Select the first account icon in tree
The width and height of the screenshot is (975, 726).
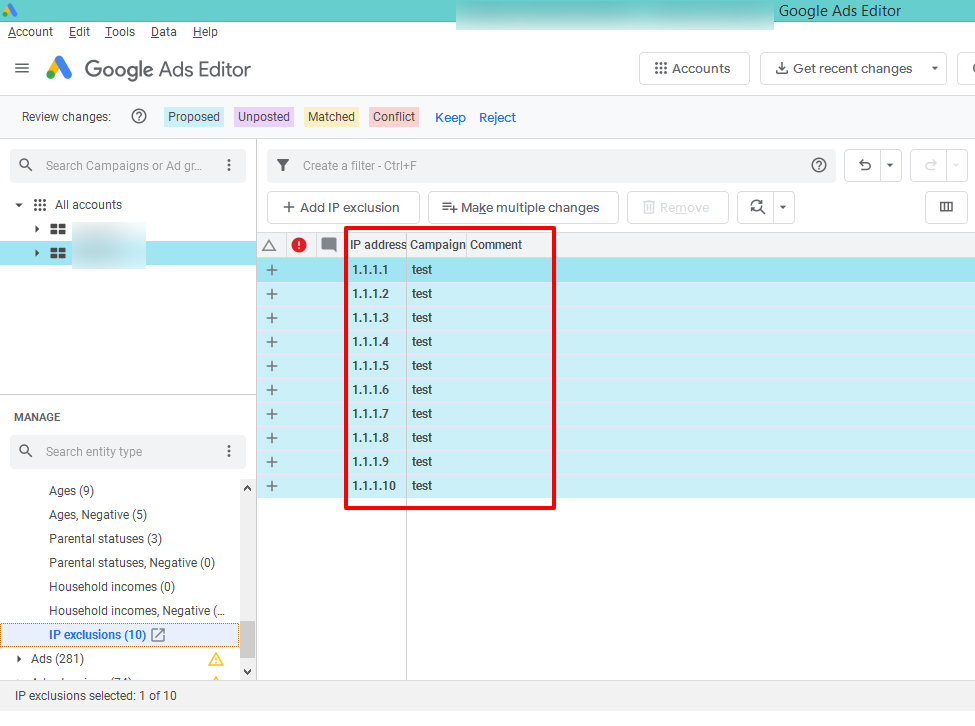[58, 229]
